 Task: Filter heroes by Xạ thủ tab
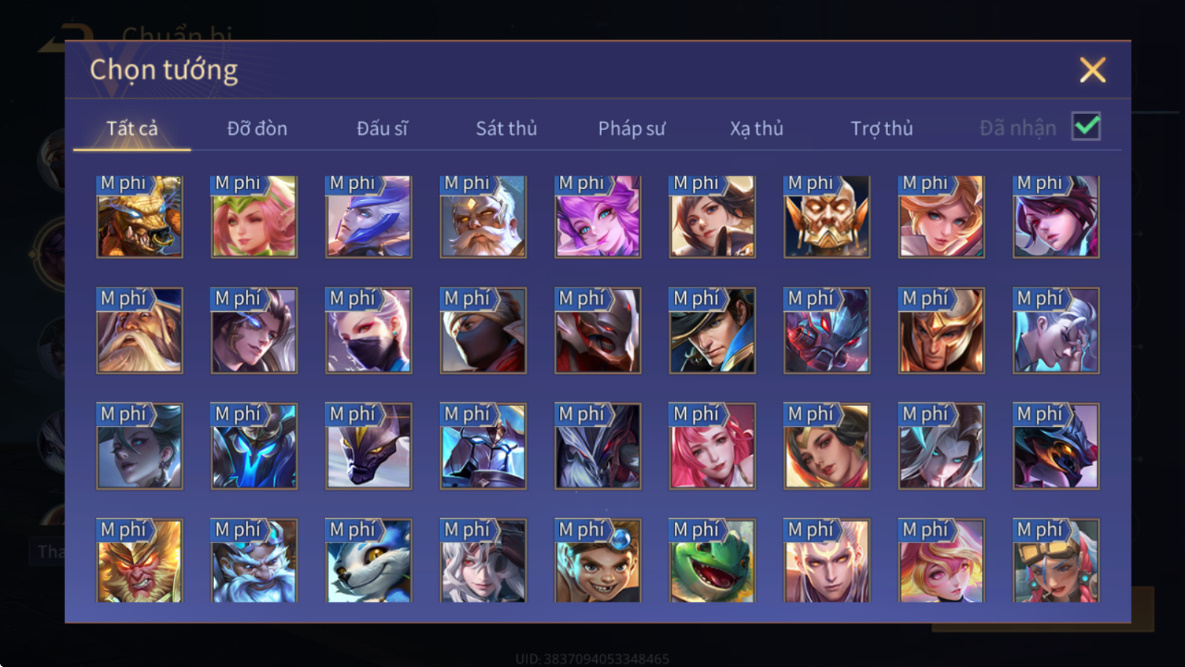click(756, 128)
